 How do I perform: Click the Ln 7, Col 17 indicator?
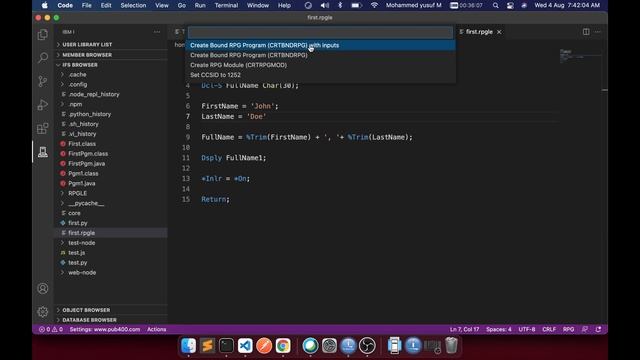(464, 329)
